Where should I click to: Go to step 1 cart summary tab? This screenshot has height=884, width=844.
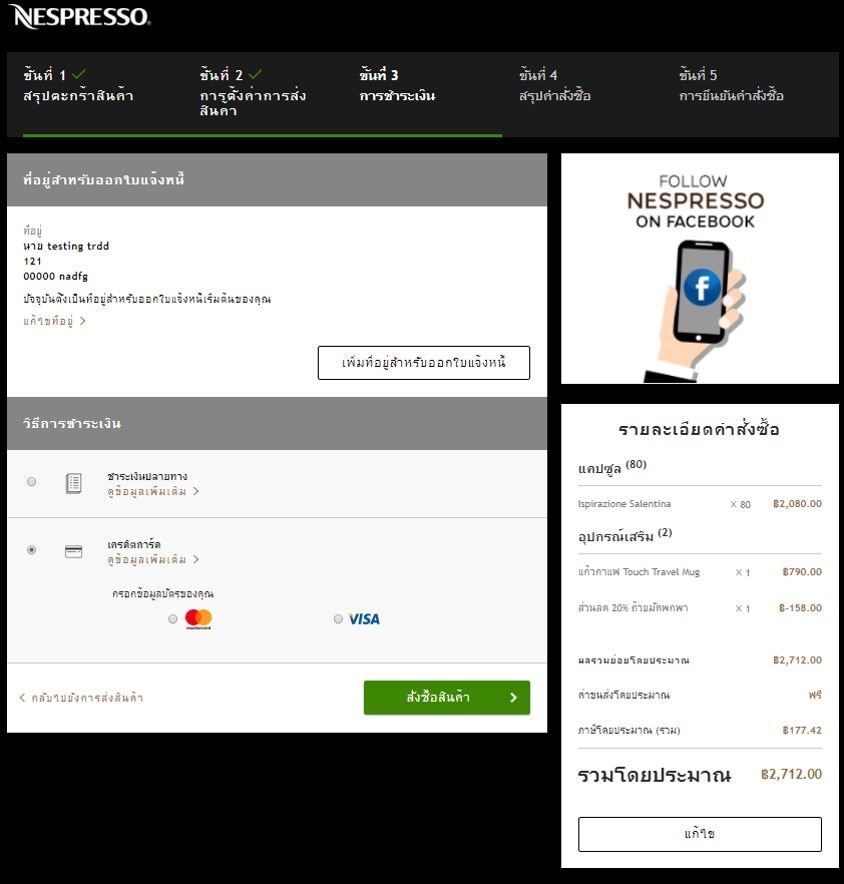pos(78,86)
